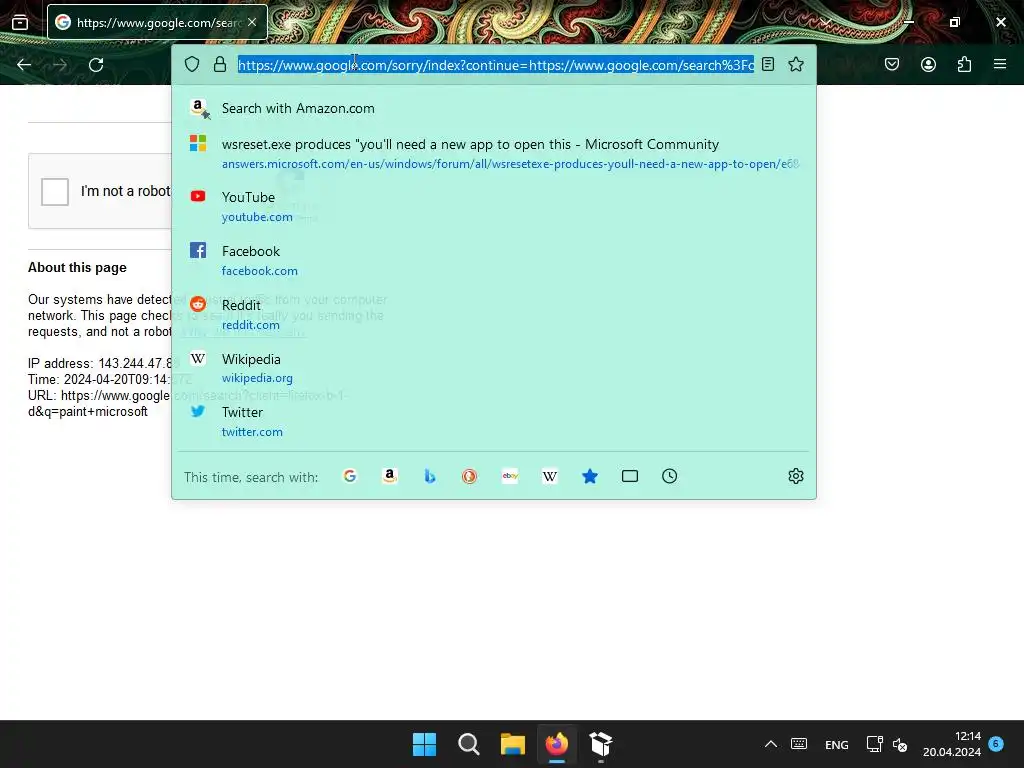
Task: View site security lock info
Action: coord(220,64)
